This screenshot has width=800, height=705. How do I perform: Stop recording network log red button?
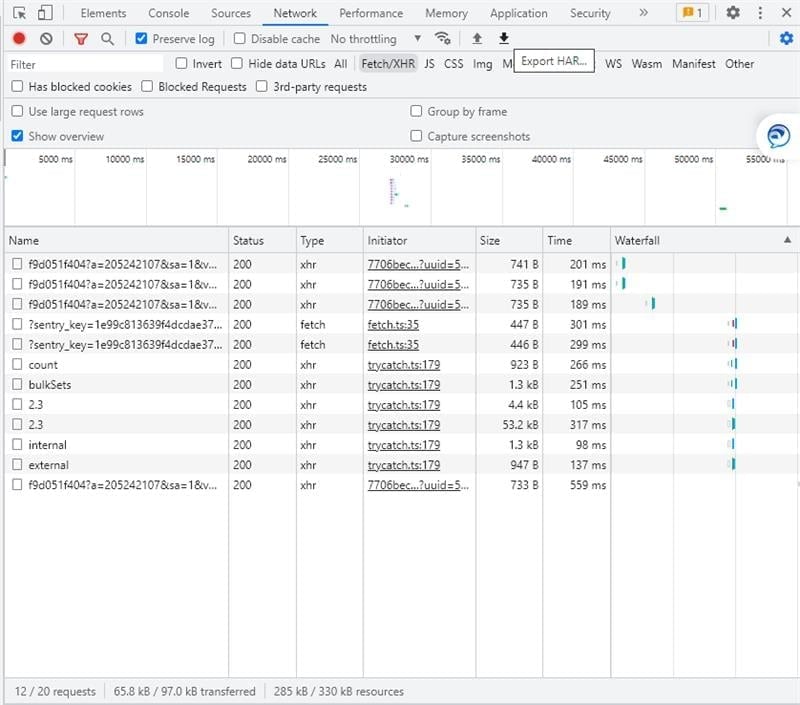pos(19,38)
